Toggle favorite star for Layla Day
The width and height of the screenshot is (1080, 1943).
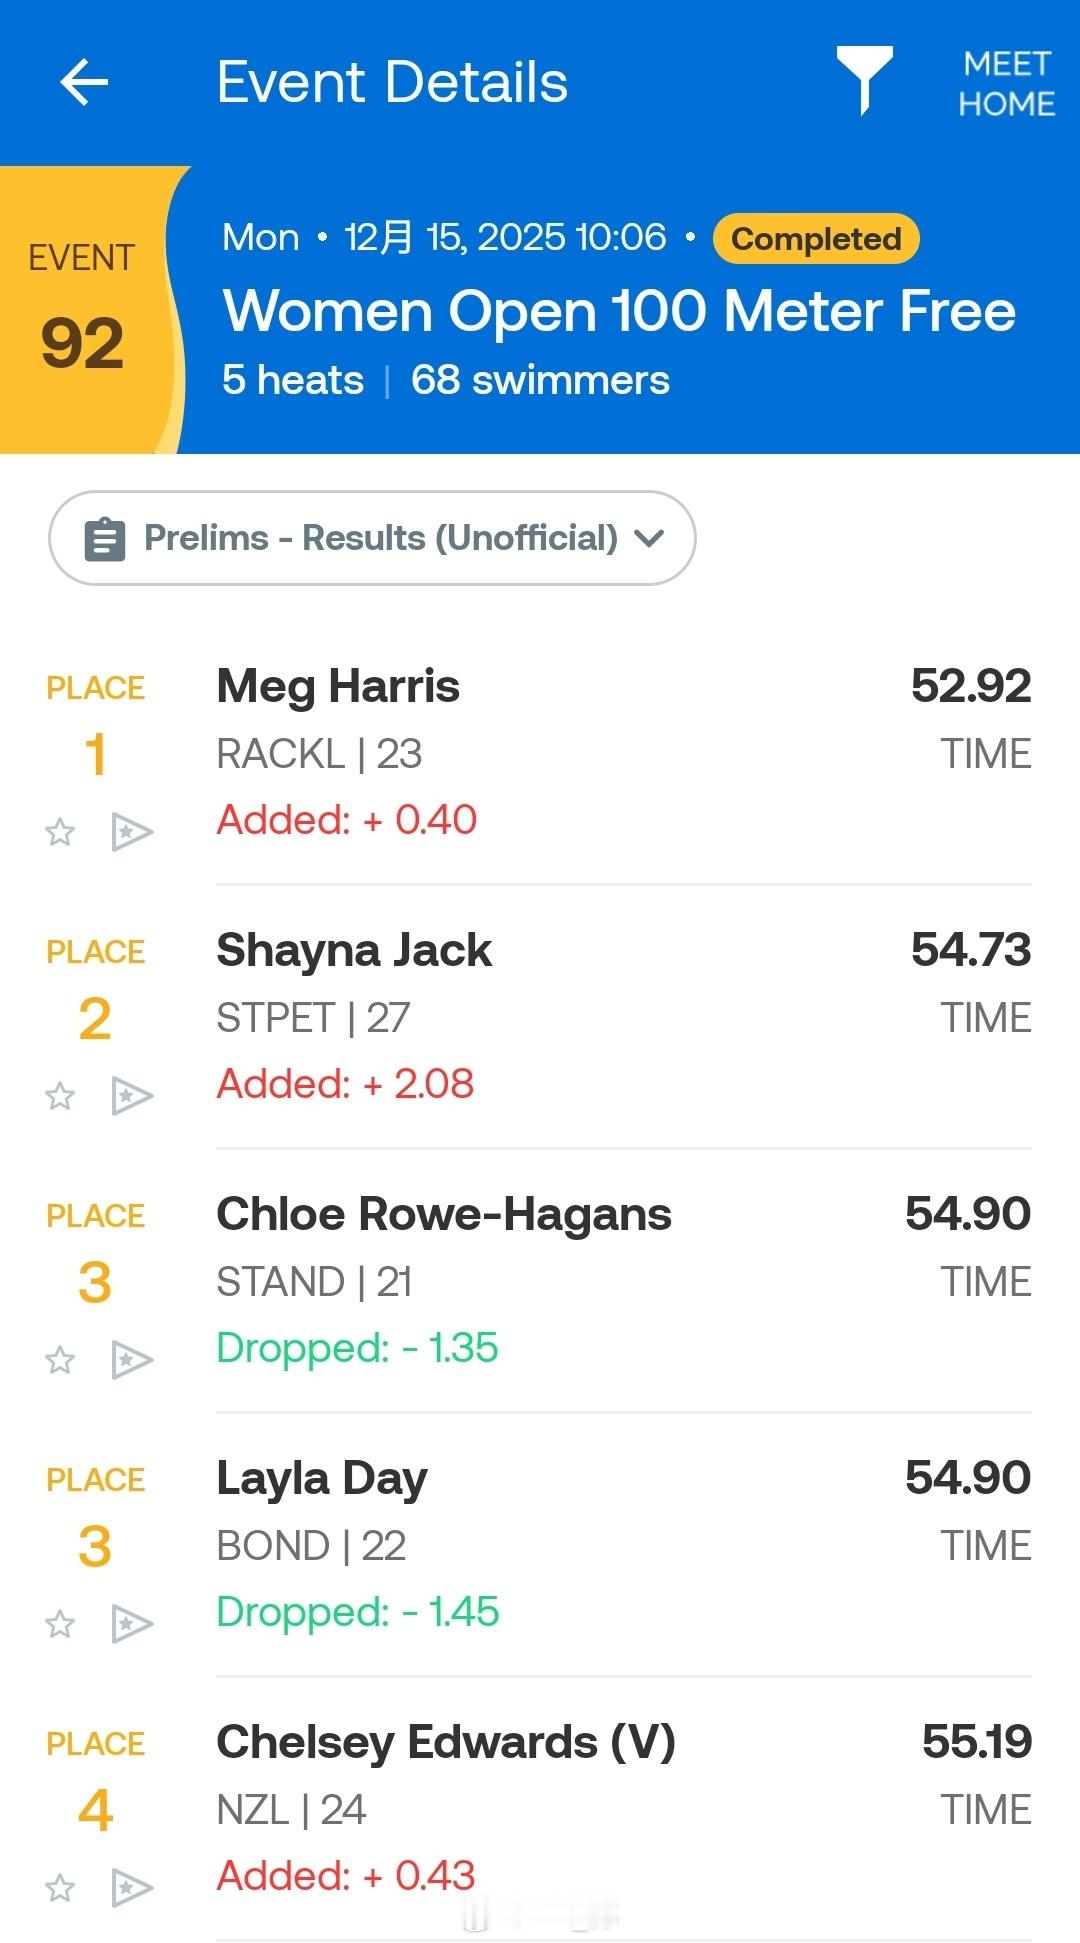point(60,1624)
